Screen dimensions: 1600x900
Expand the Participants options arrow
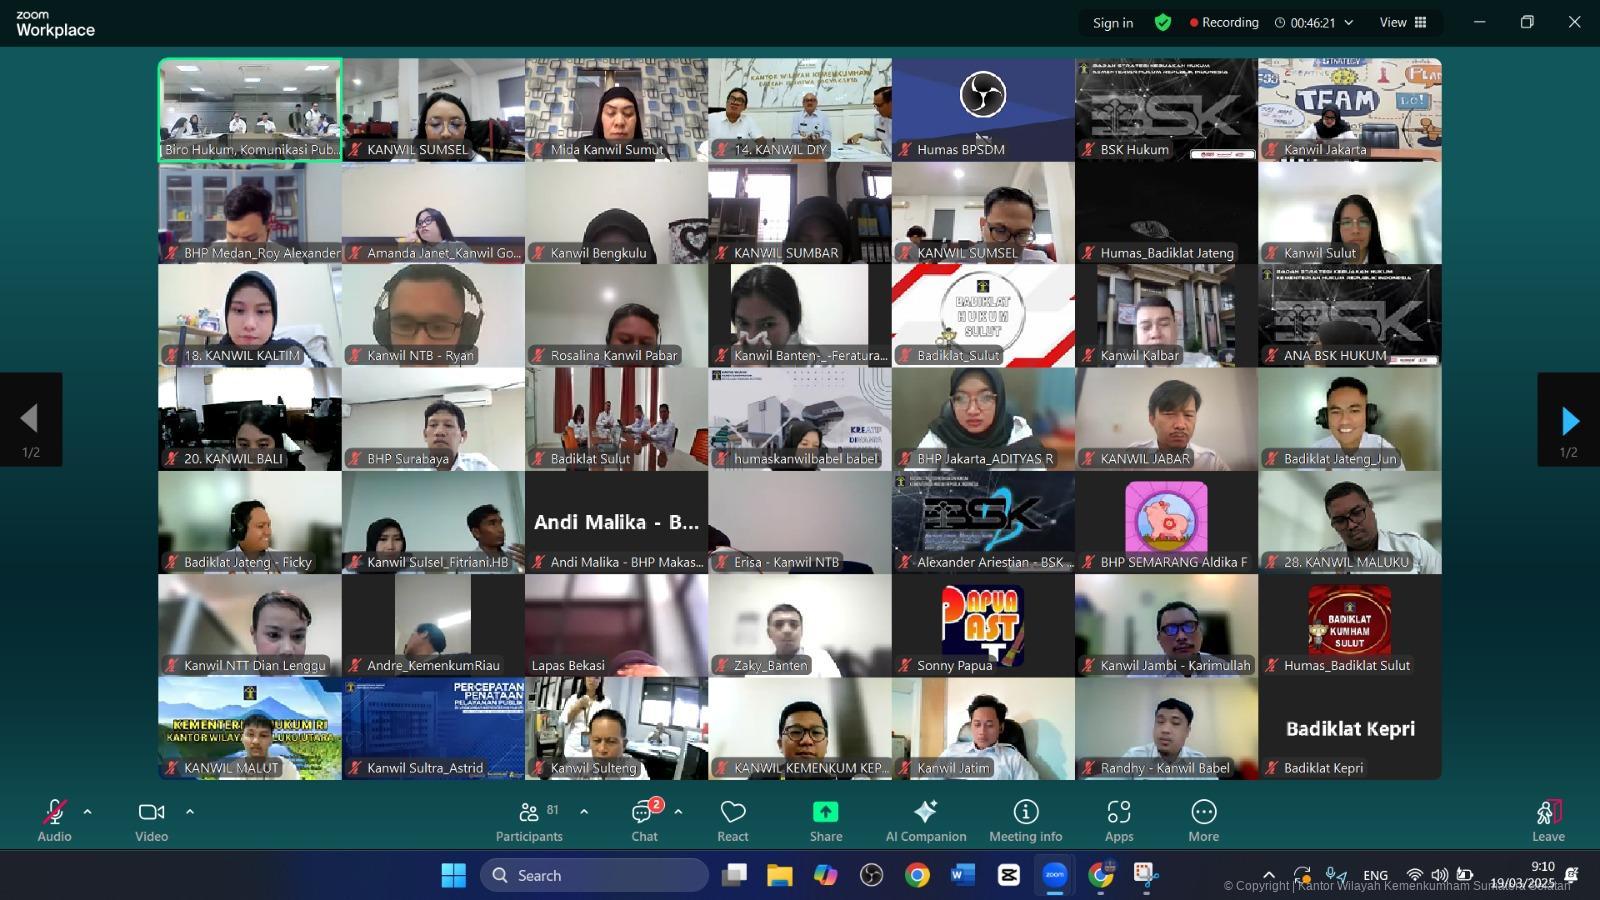[x=584, y=812]
